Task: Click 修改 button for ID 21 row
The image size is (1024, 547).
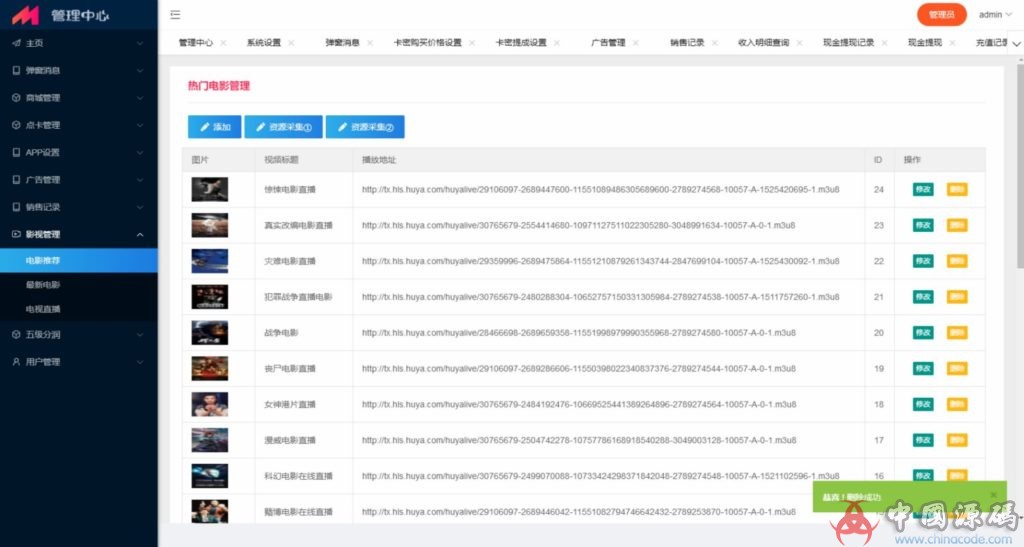Action: click(923, 297)
